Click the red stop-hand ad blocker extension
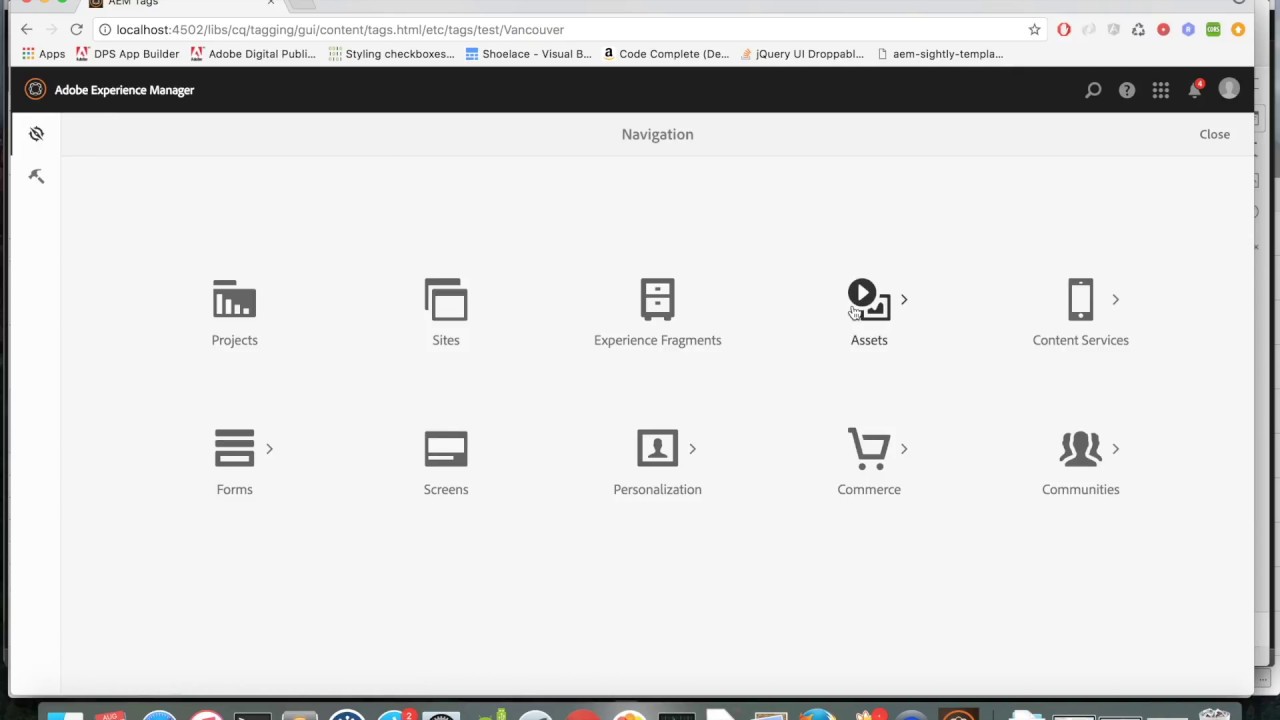Screen dimensions: 1280x720 [x=1064, y=30]
